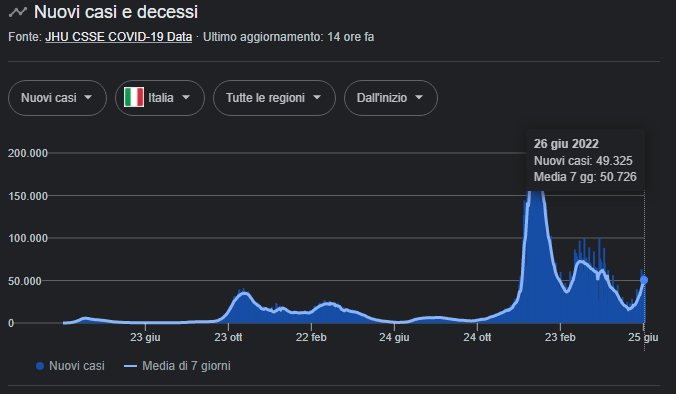Click the Italian flag icon
The width and height of the screenshot is (676, 394).
coord(134,97)
